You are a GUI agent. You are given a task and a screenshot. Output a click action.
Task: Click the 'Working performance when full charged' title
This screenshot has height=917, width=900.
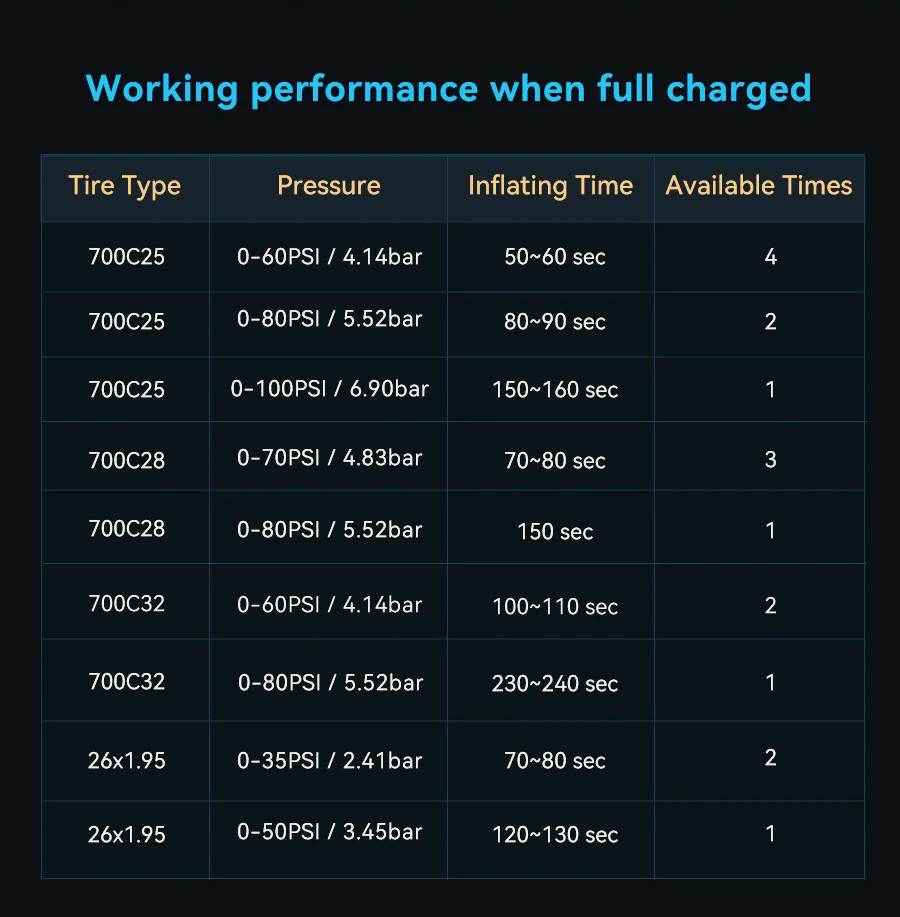pyautogui.click(x=449, y=88)
